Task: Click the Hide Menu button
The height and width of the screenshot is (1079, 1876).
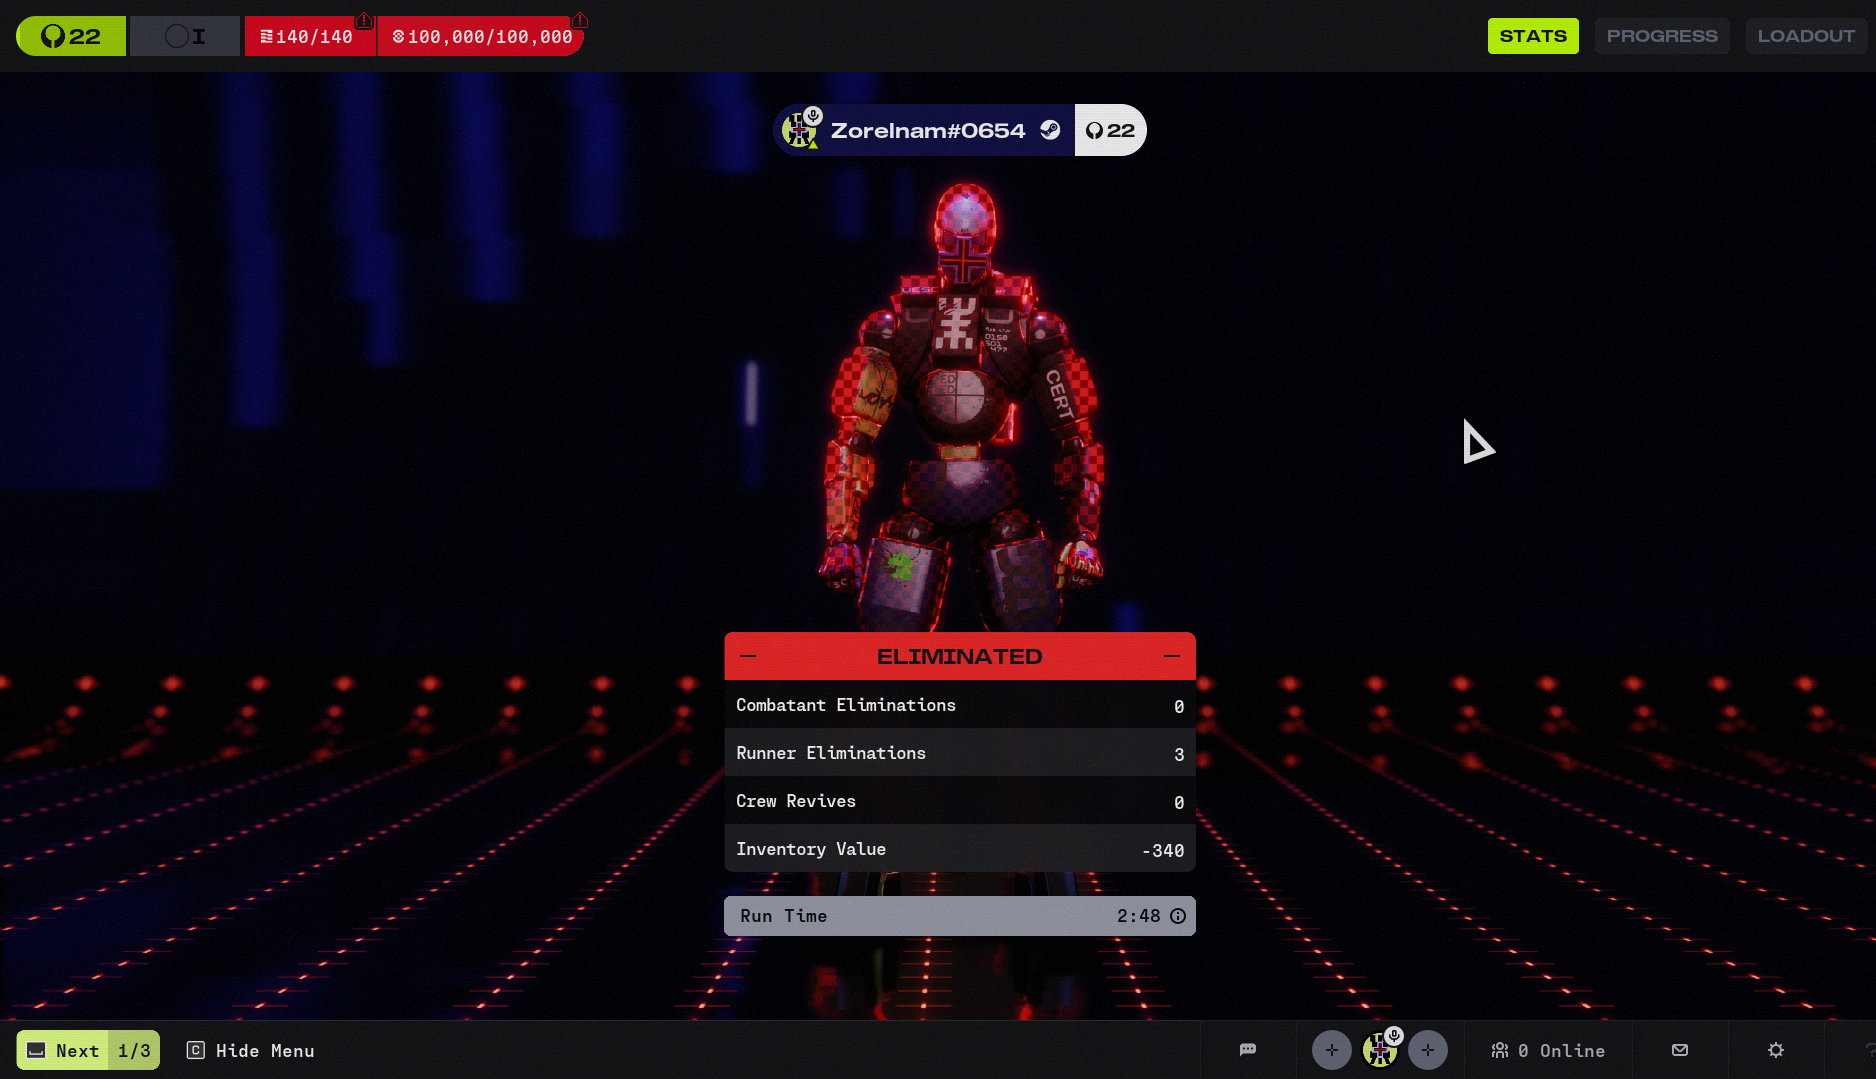Action: coord(250,1050)
